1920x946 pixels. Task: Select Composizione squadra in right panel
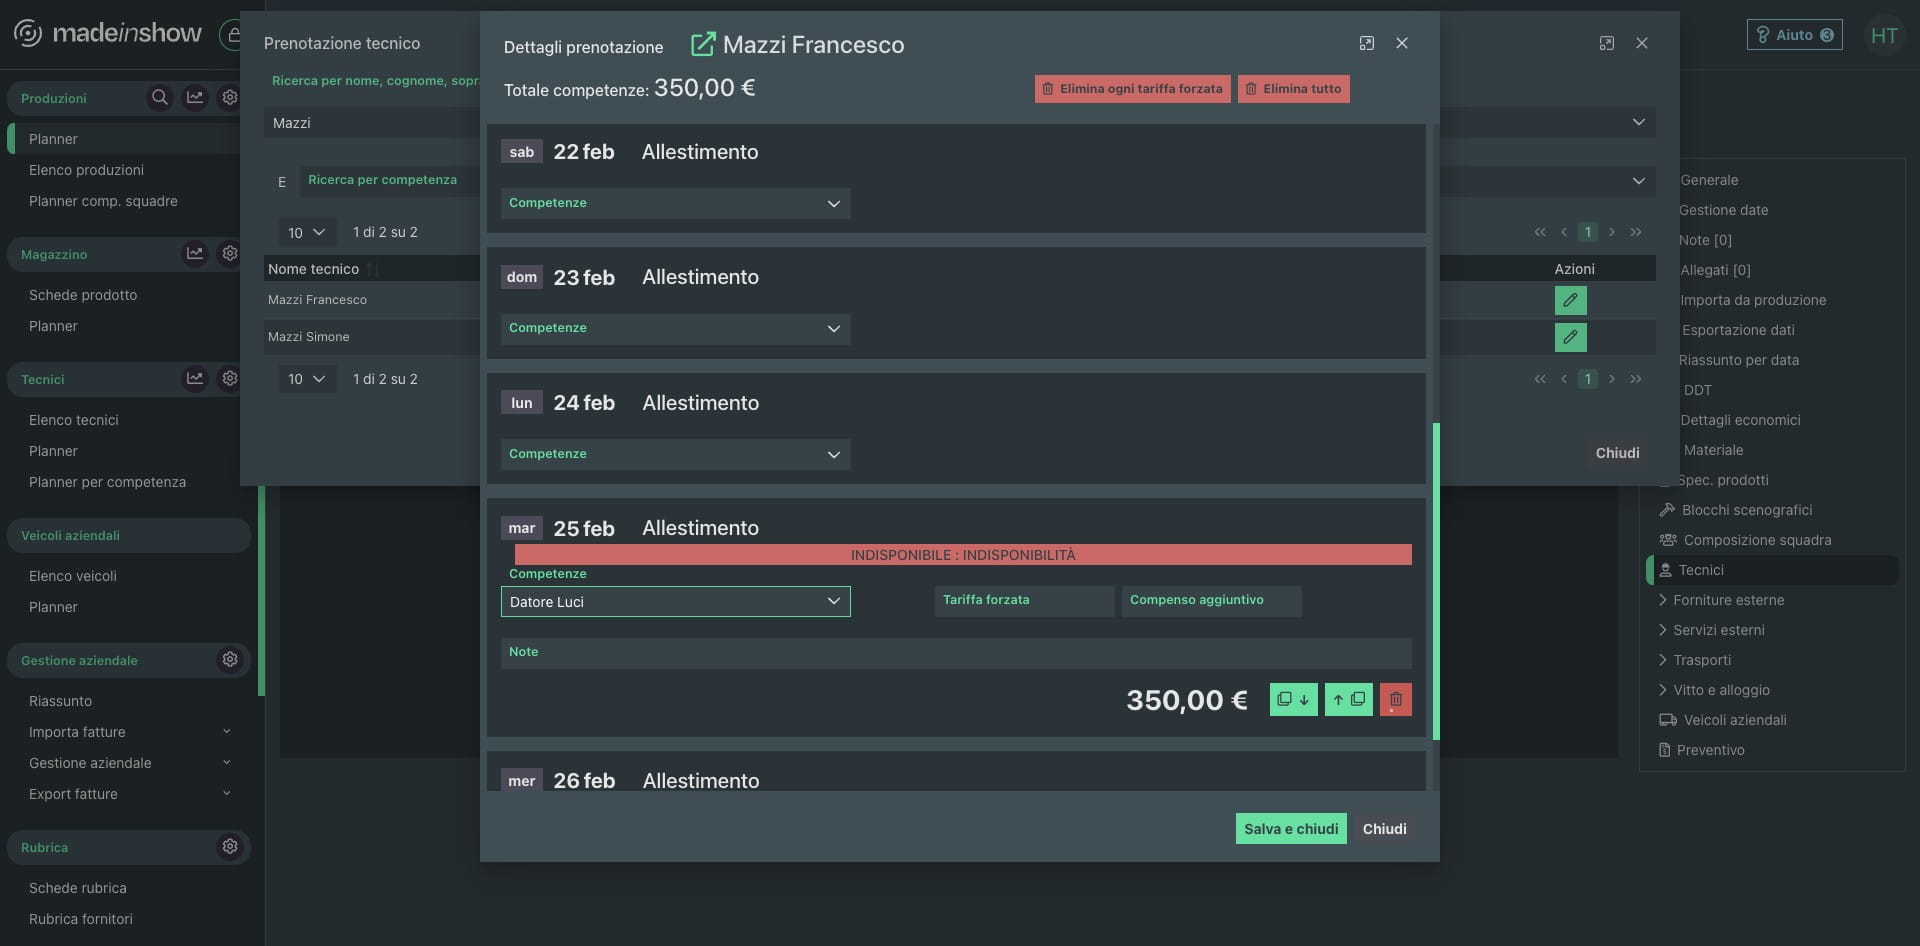click(x=1757, y=540)
